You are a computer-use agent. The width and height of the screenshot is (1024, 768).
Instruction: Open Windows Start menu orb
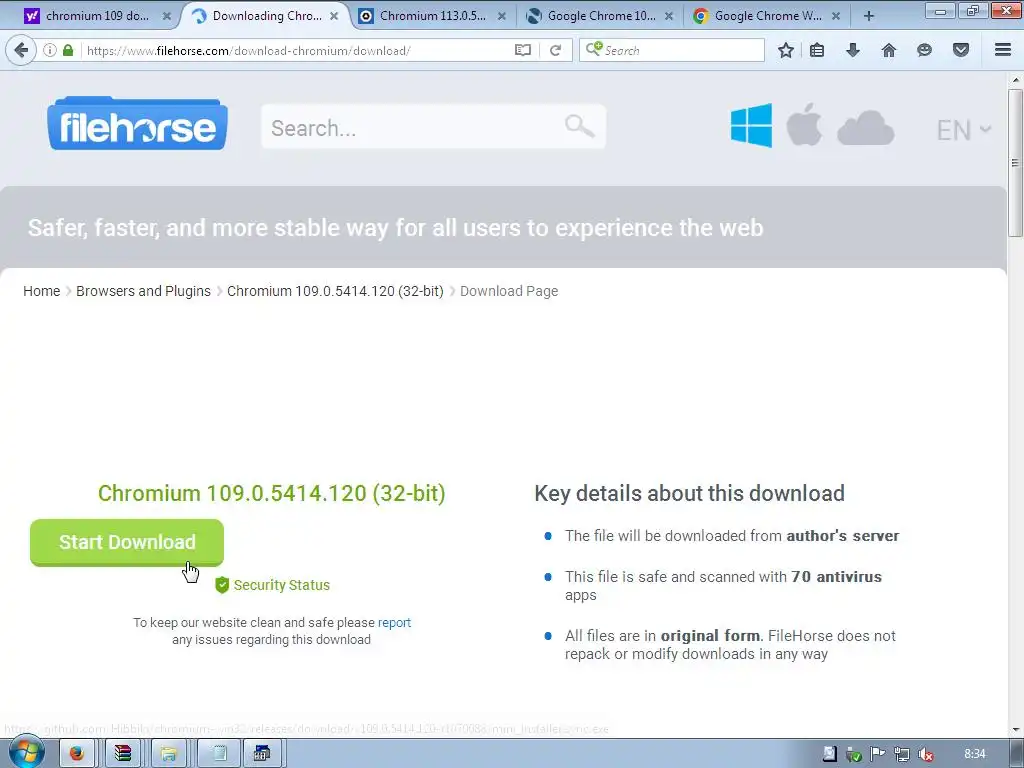[27, 753]
